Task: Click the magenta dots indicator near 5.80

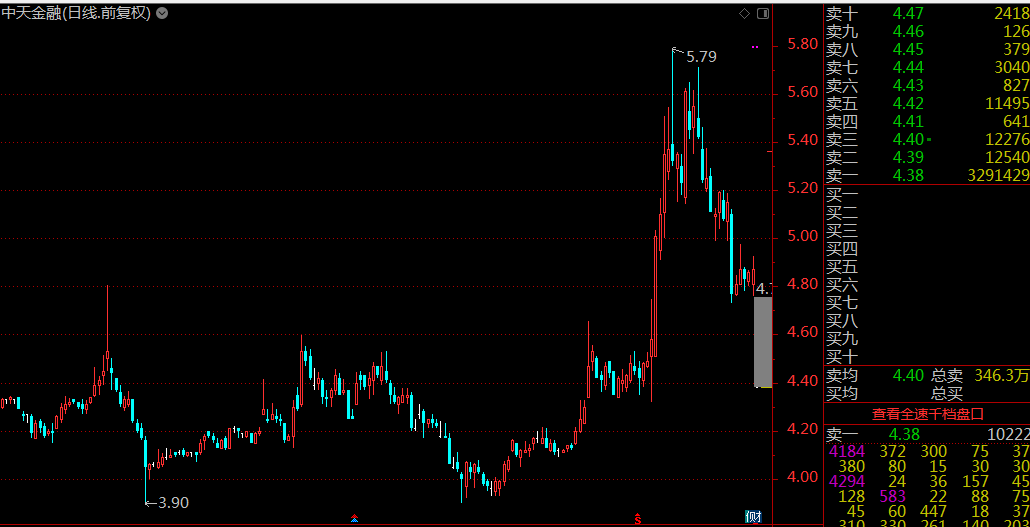Action: point(755,46)
